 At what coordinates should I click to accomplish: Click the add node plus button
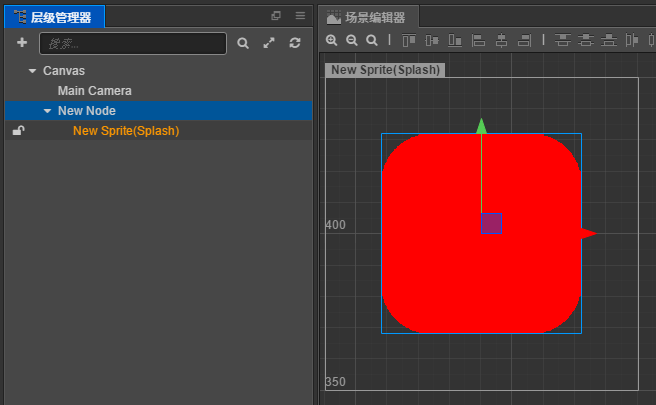pyautogui.click(x=22, y=43)
